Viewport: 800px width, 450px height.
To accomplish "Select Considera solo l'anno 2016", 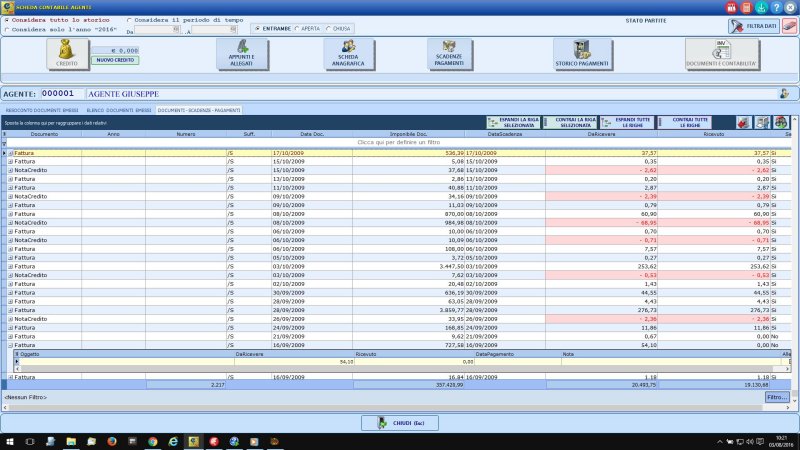I will pyautogui.click(x=60, y=30).
